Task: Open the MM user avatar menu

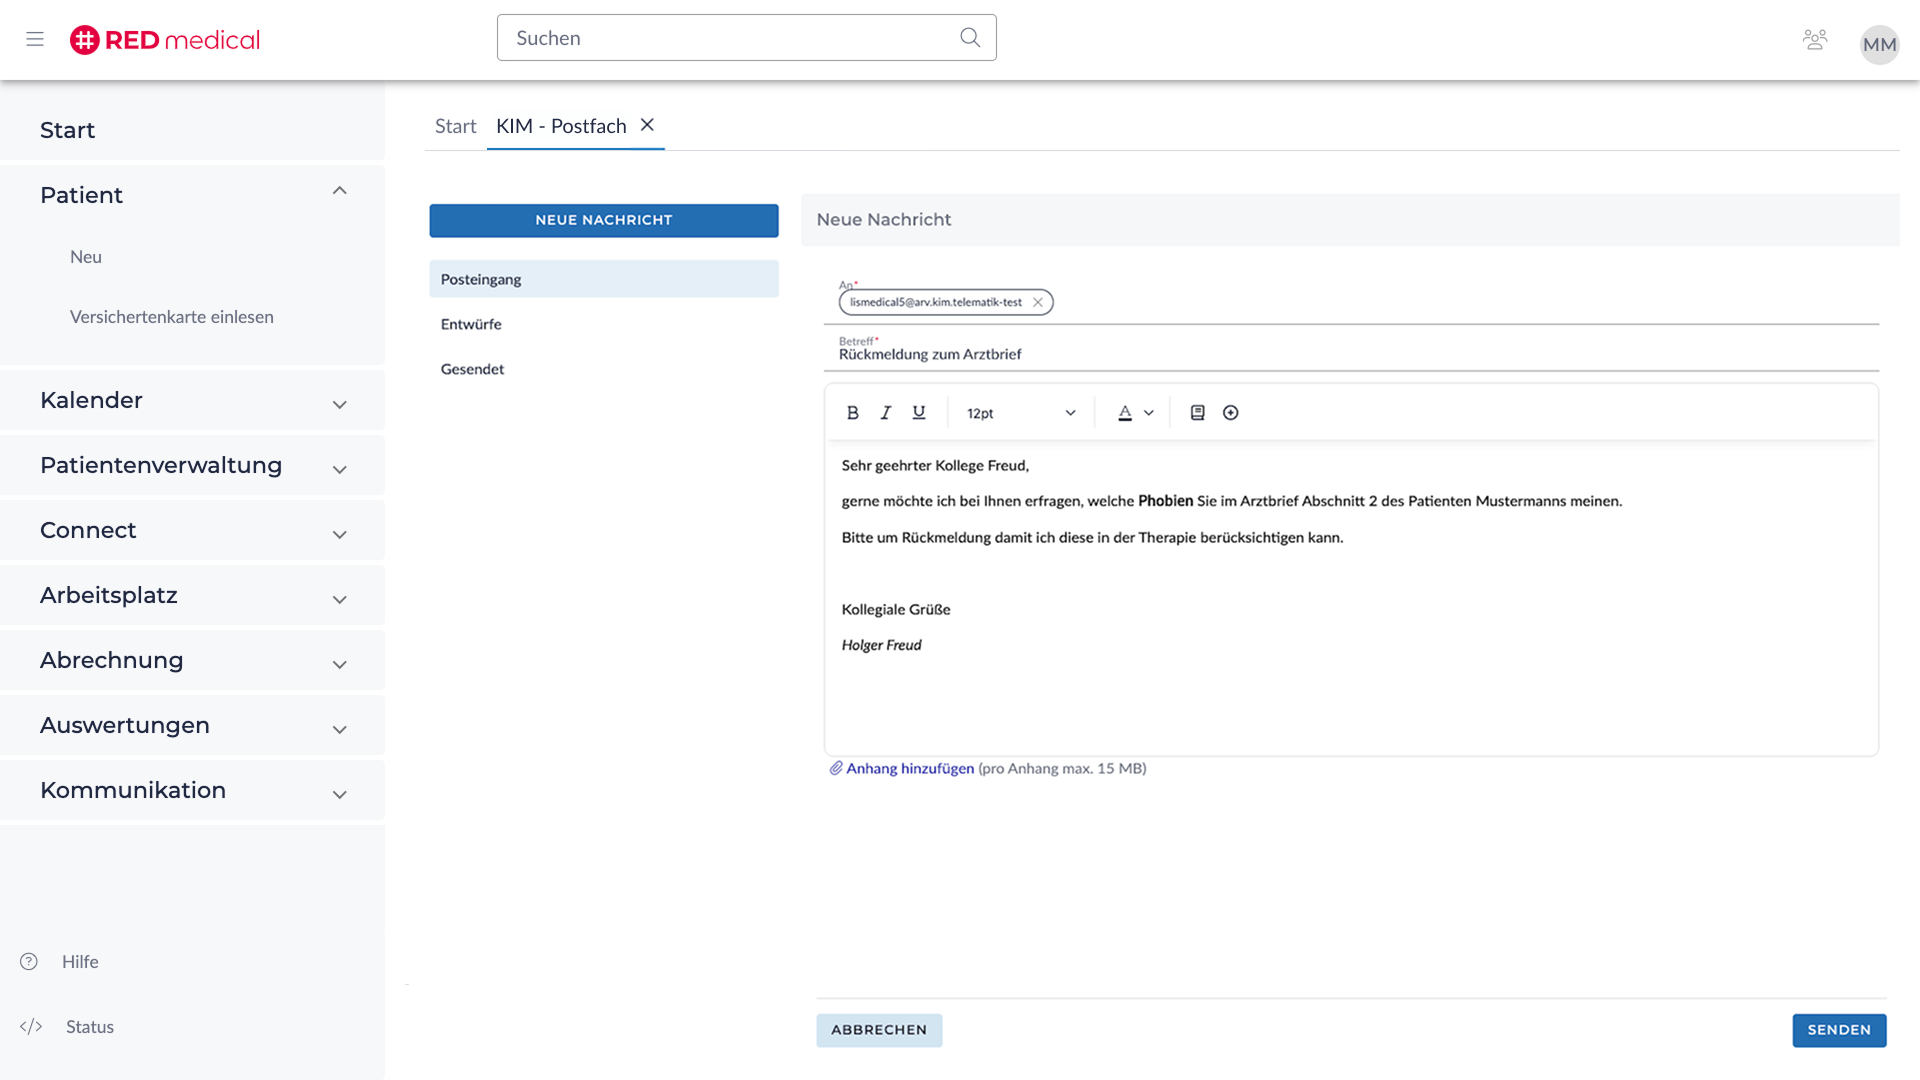Action: click(x=1879, y=44)
